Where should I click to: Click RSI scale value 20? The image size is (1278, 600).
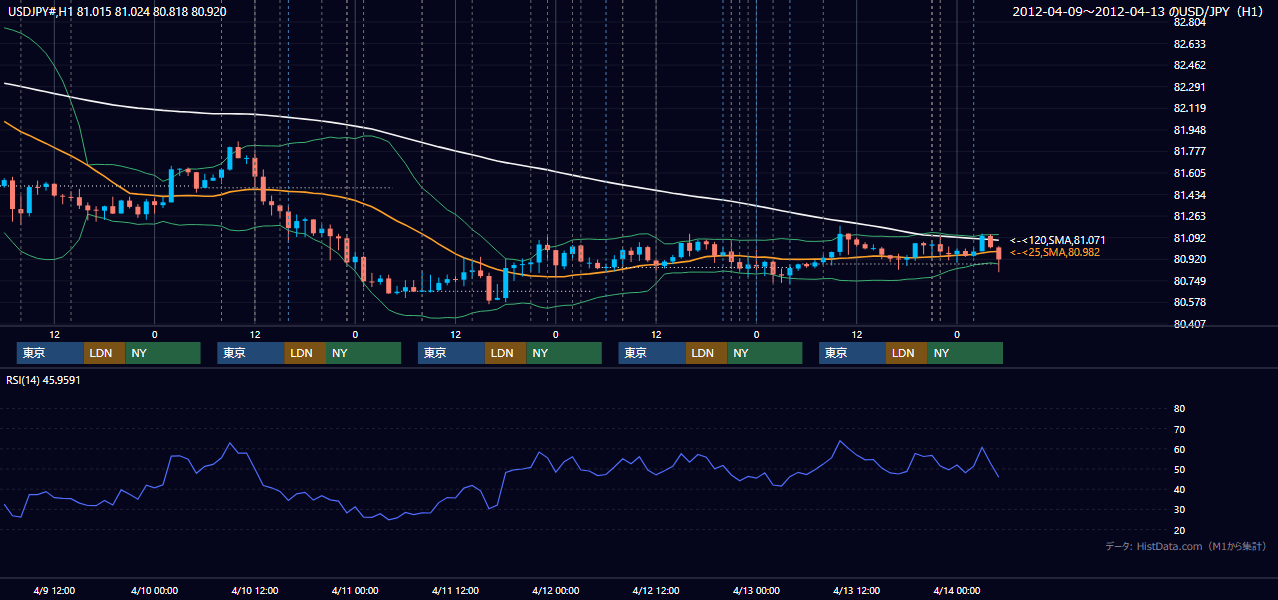click(x=1179, y=530)
